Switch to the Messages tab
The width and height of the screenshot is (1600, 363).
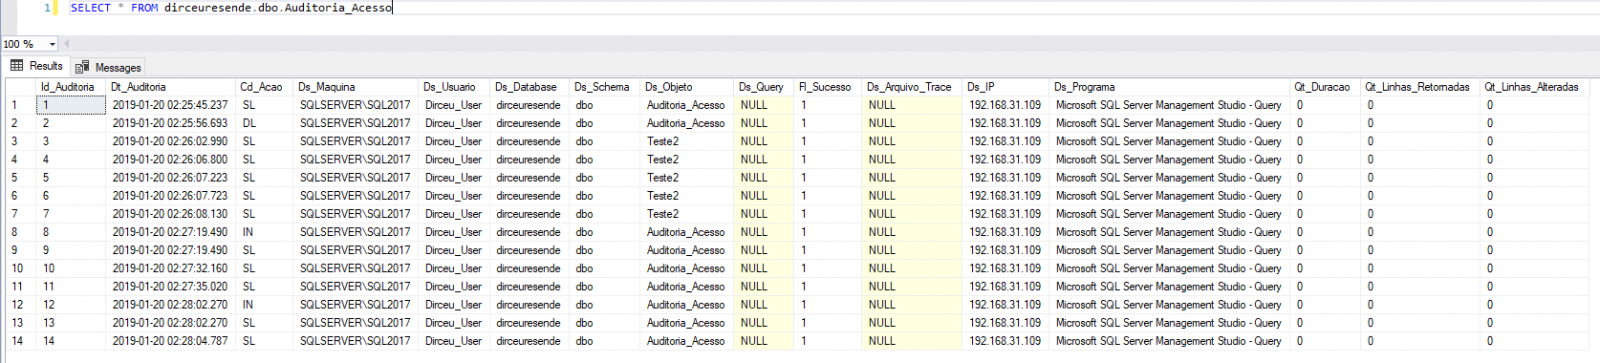(x=108, y=67)
